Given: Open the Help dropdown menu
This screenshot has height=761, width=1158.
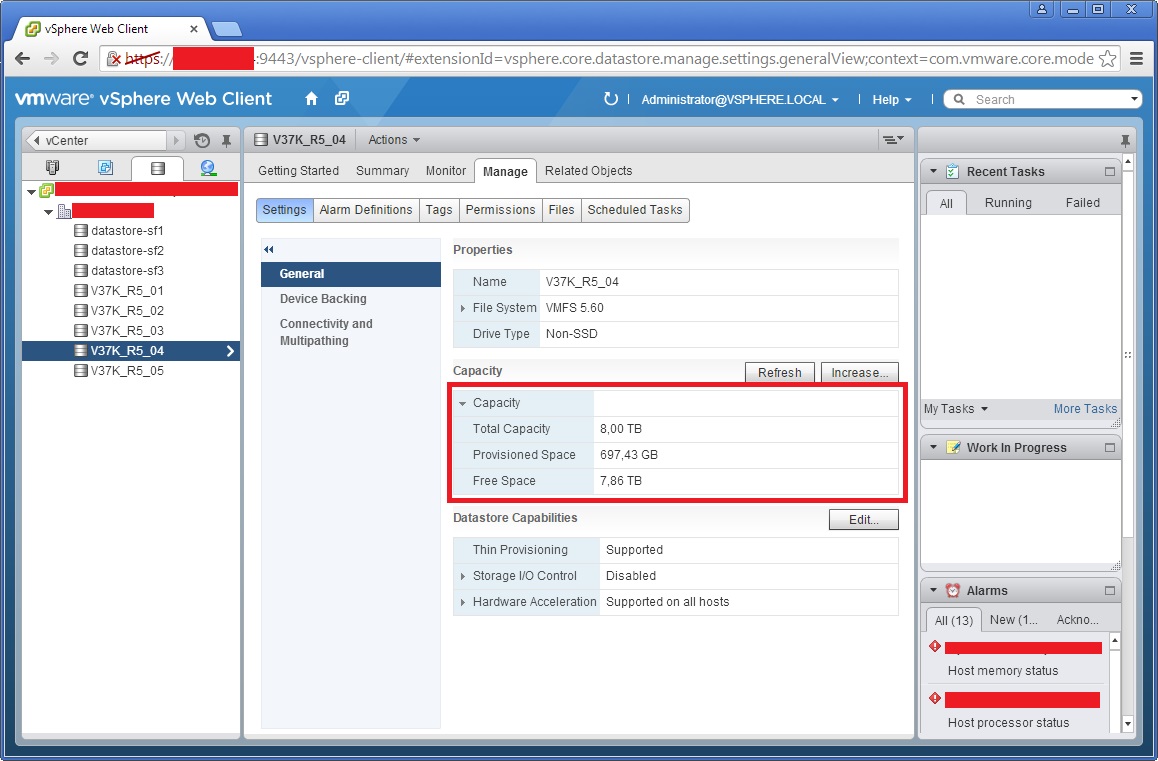Looking at the screenshot, I should coord(891,100).
